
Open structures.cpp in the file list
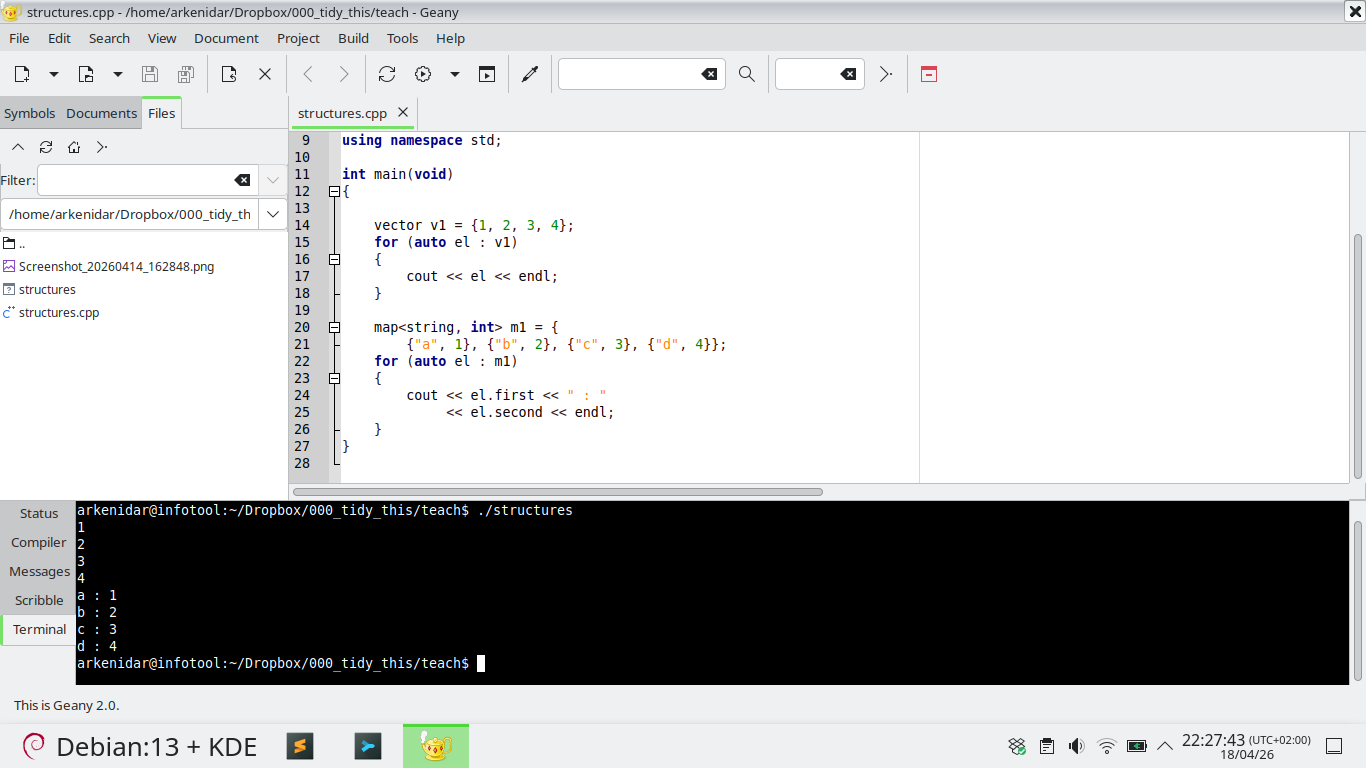click(59, 312)
